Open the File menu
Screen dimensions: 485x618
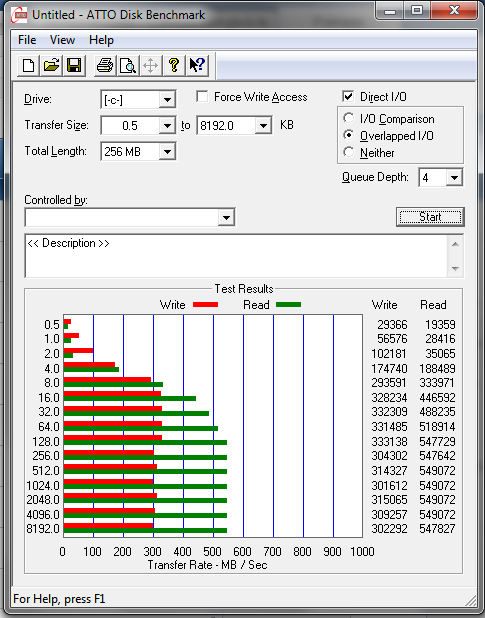[27, 40]
